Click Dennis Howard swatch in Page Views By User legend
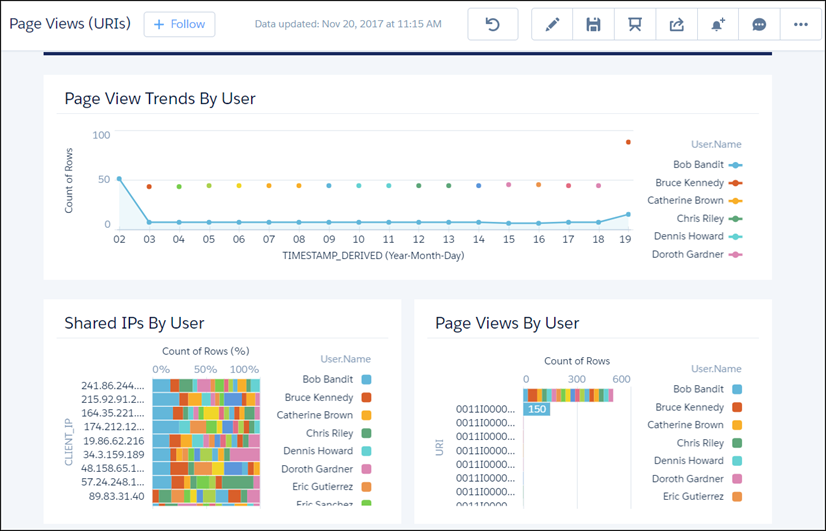826x531 pixels. (x=738, y=461)
